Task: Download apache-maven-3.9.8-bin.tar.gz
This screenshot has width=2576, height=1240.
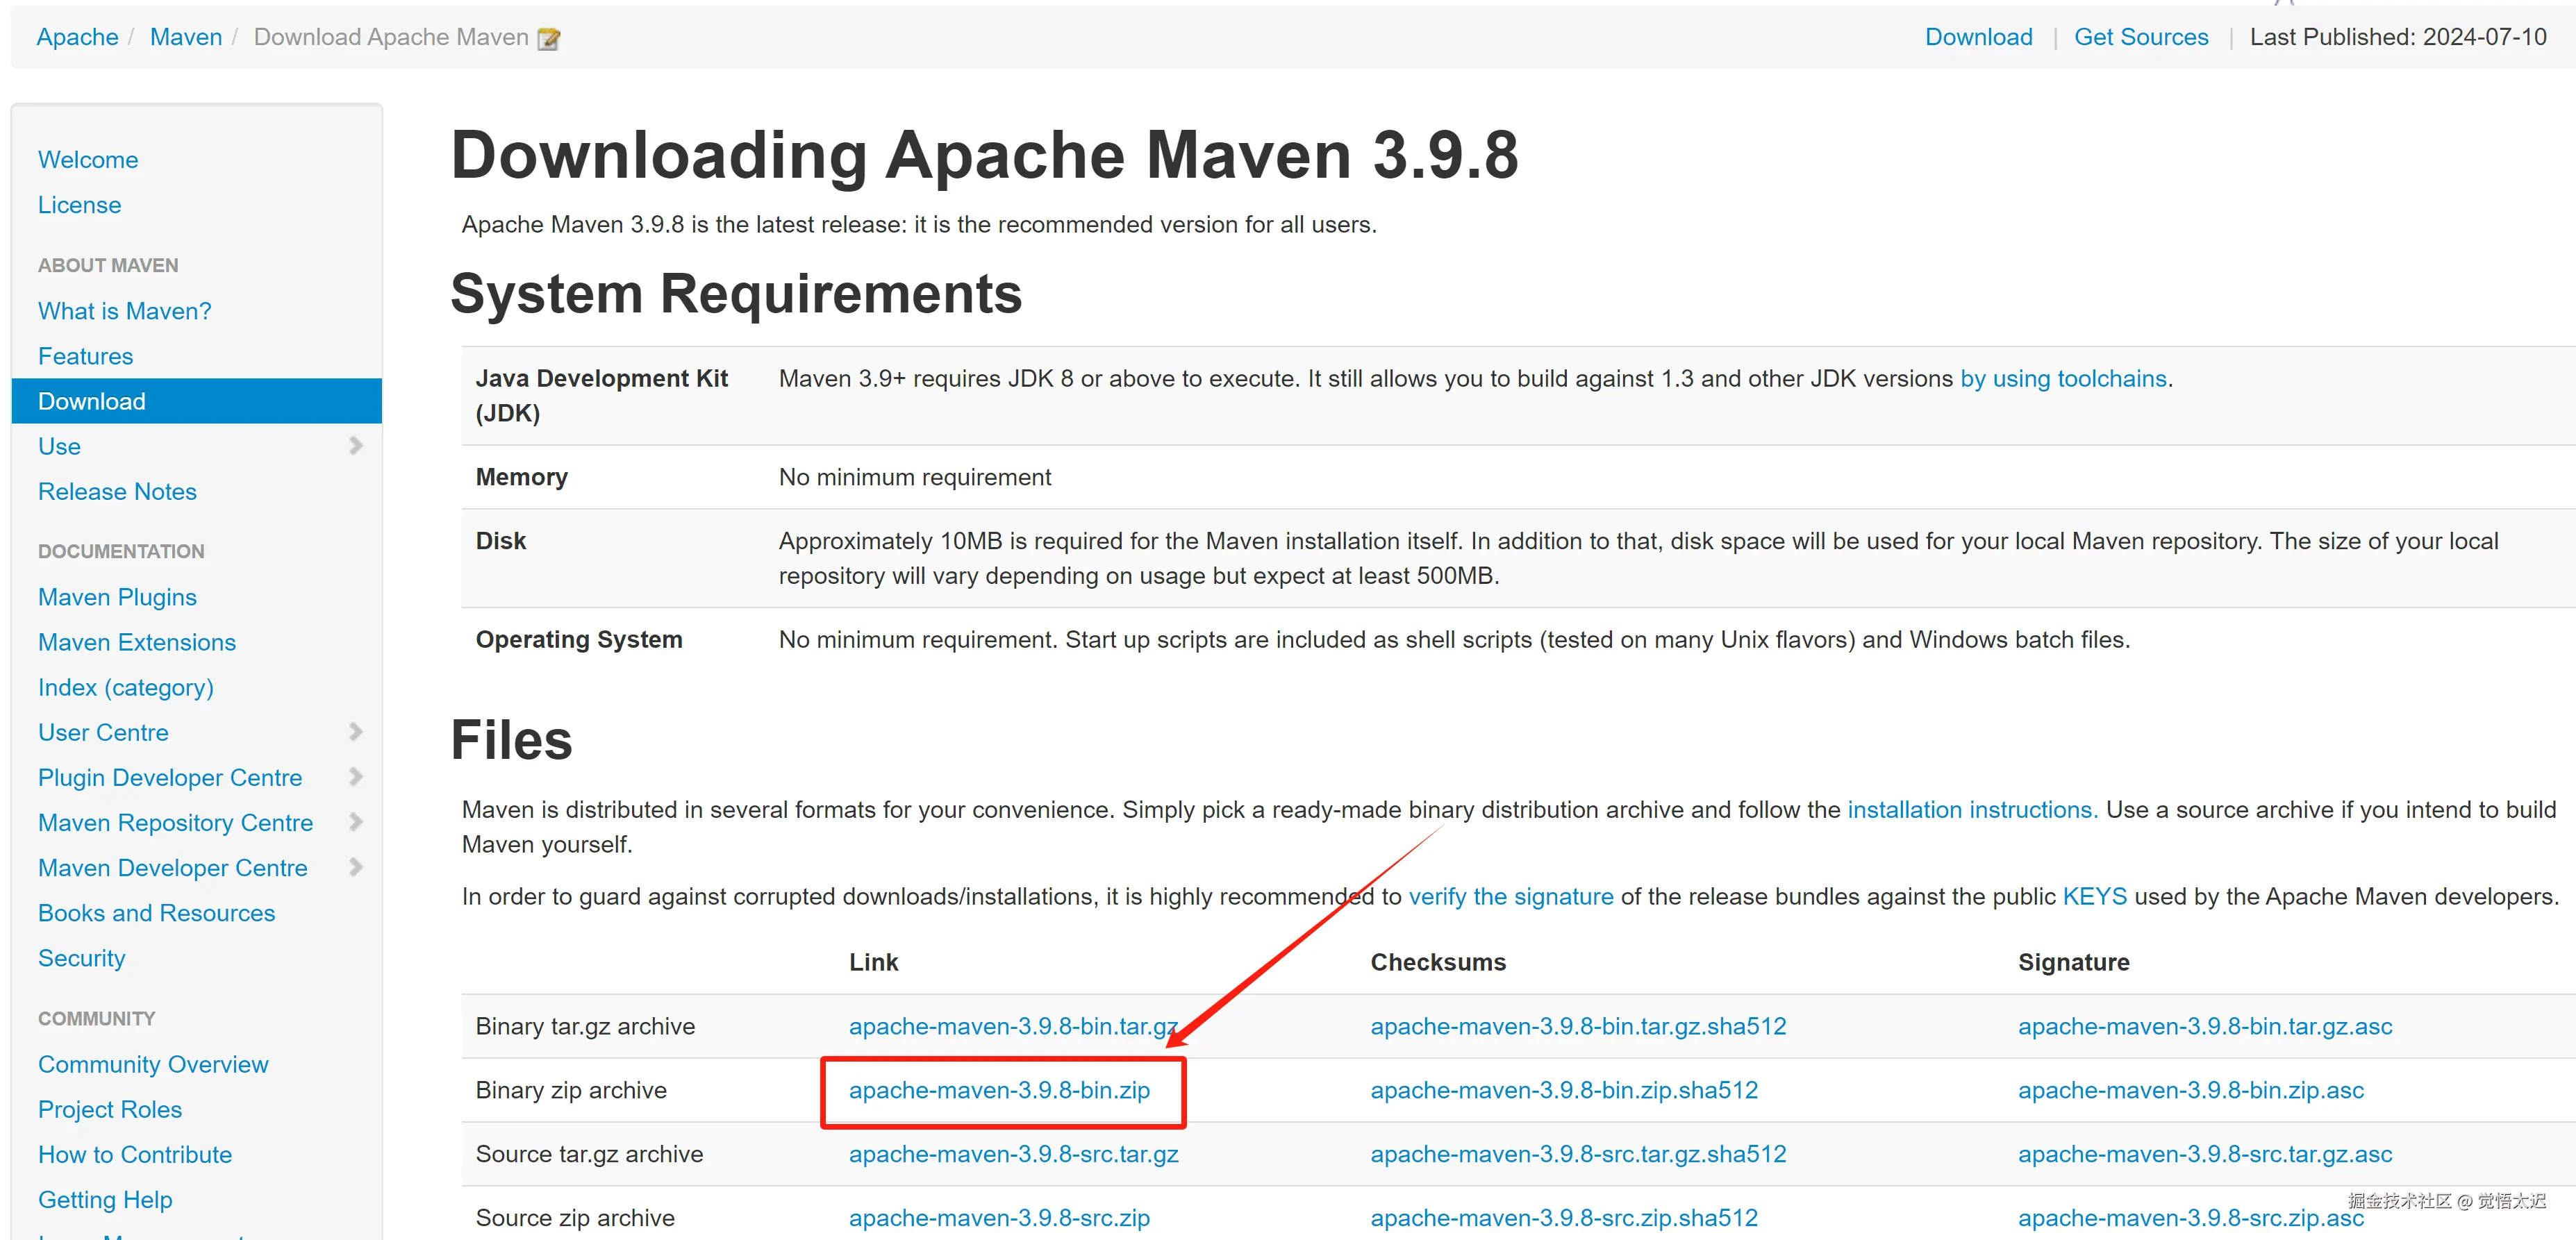Action: click(x=1012, y=1025)
